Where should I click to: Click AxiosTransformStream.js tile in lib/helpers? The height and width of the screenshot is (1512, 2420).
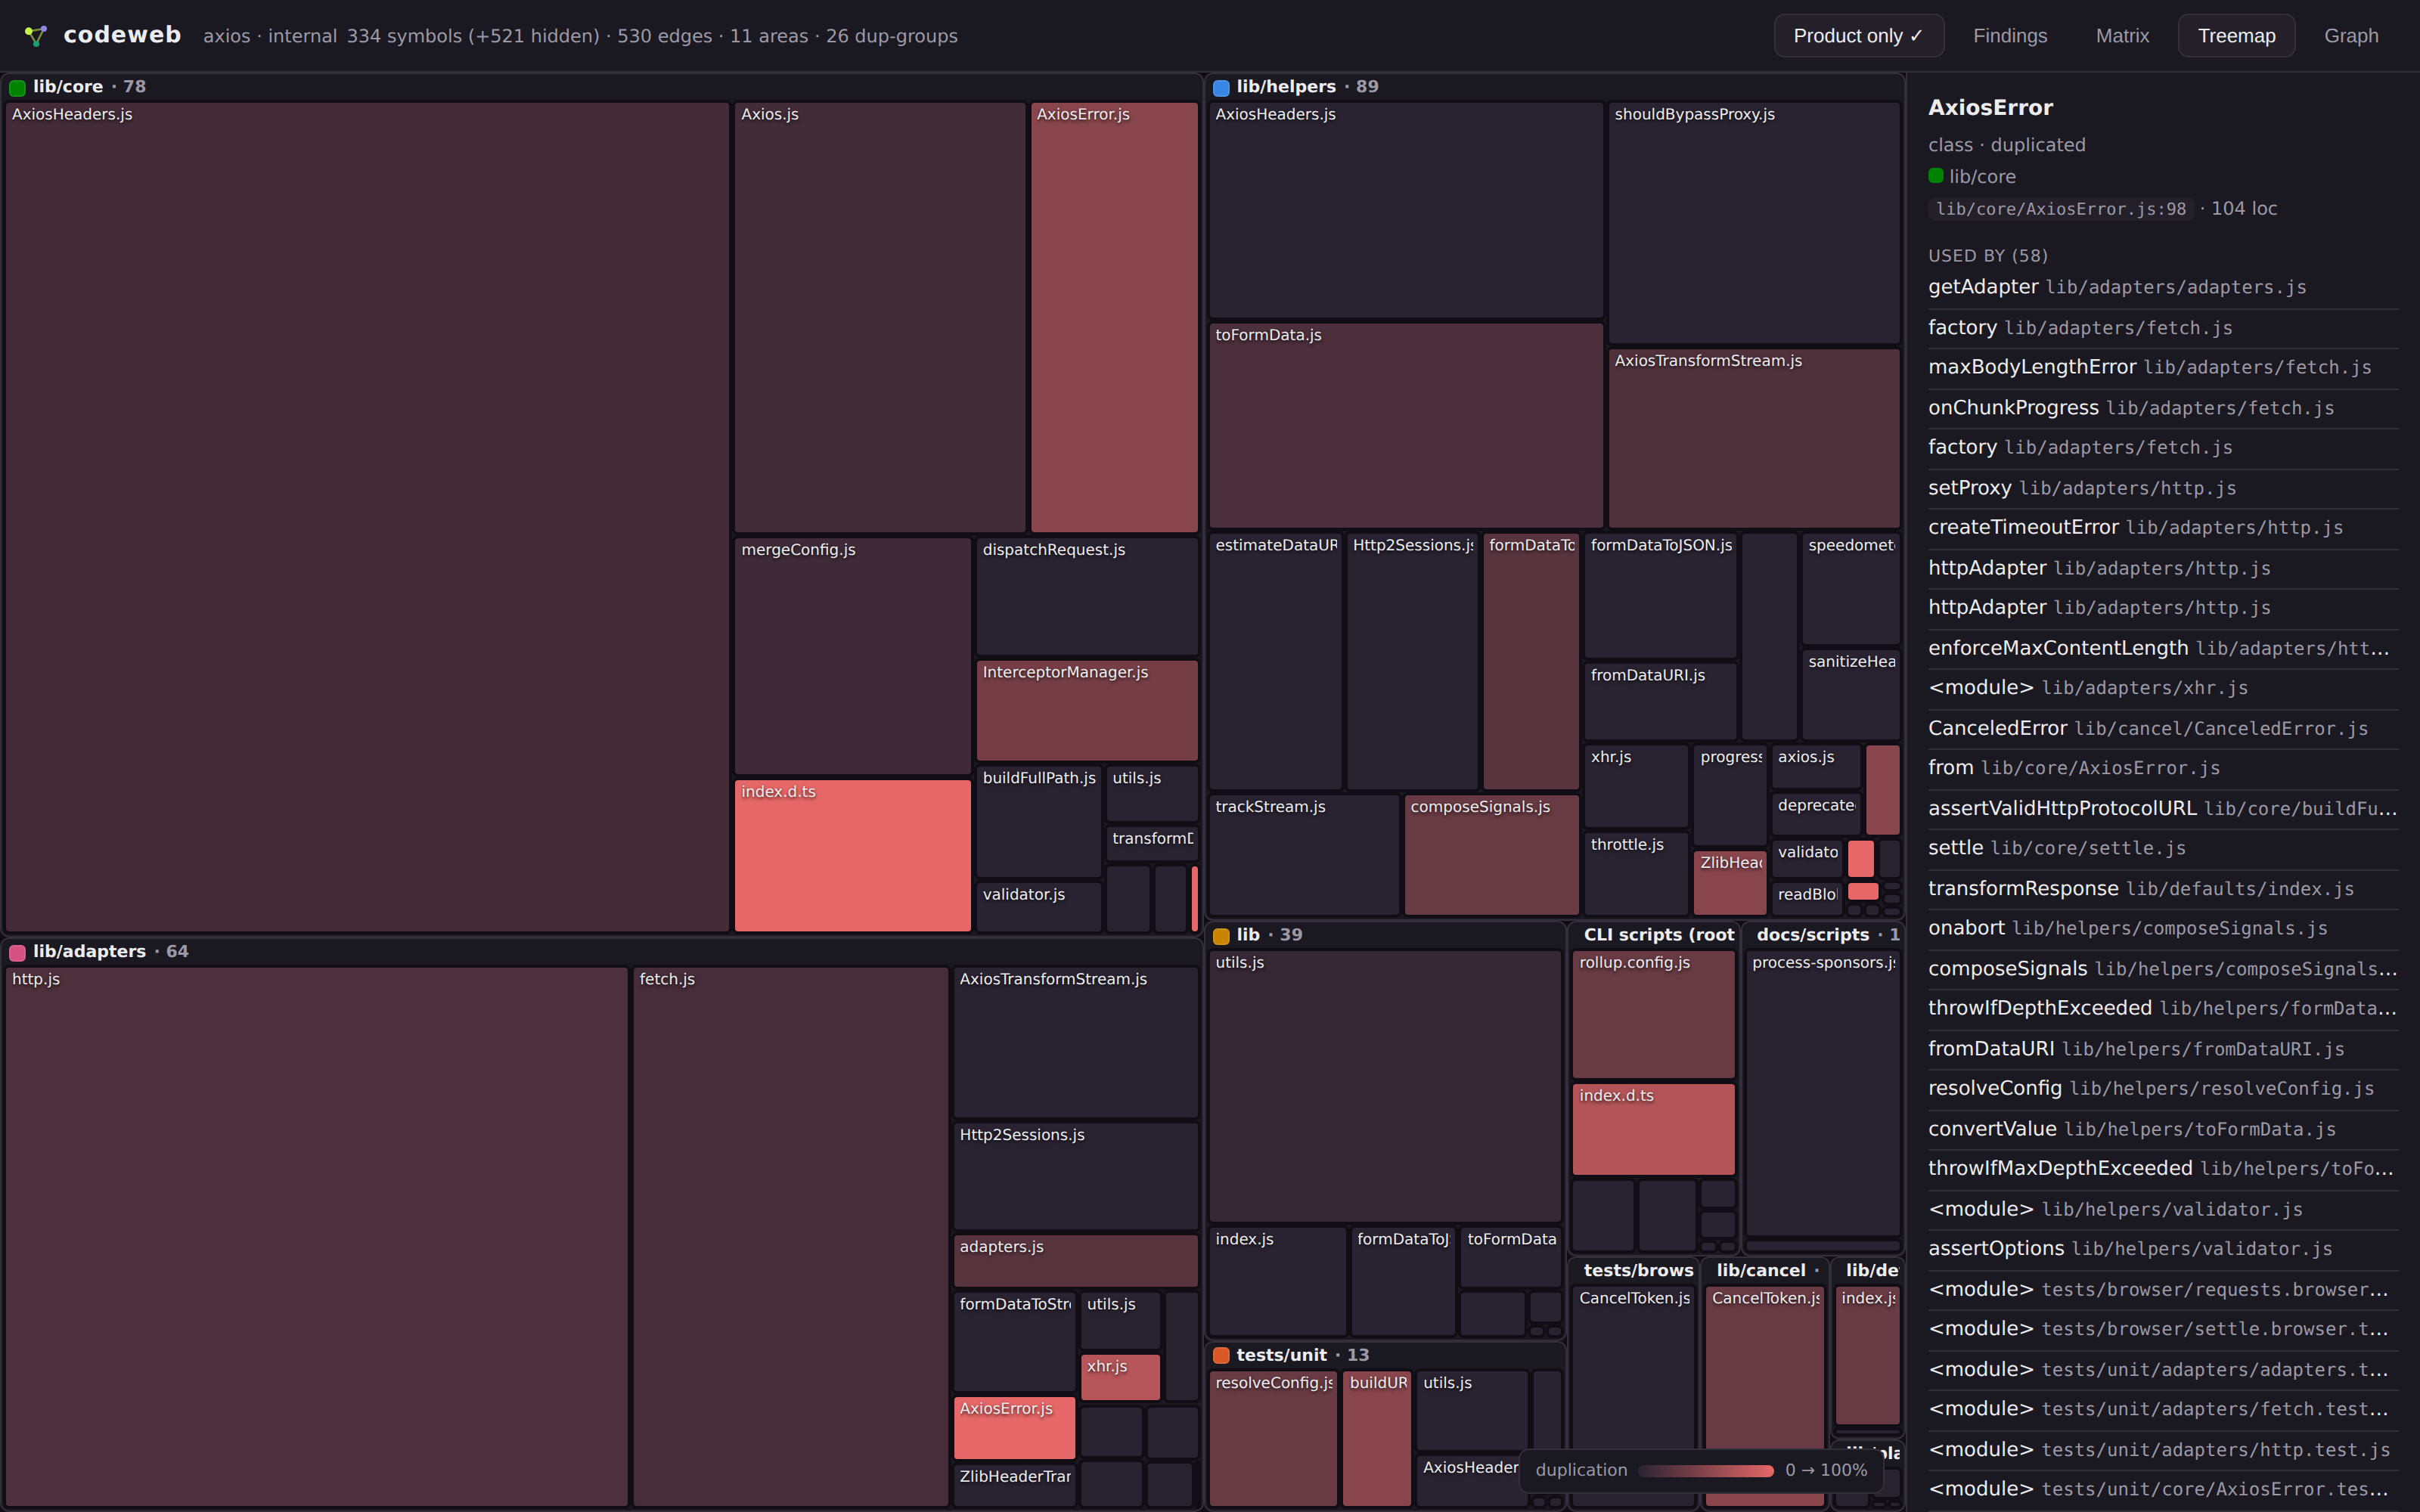tap(1754, 438)
